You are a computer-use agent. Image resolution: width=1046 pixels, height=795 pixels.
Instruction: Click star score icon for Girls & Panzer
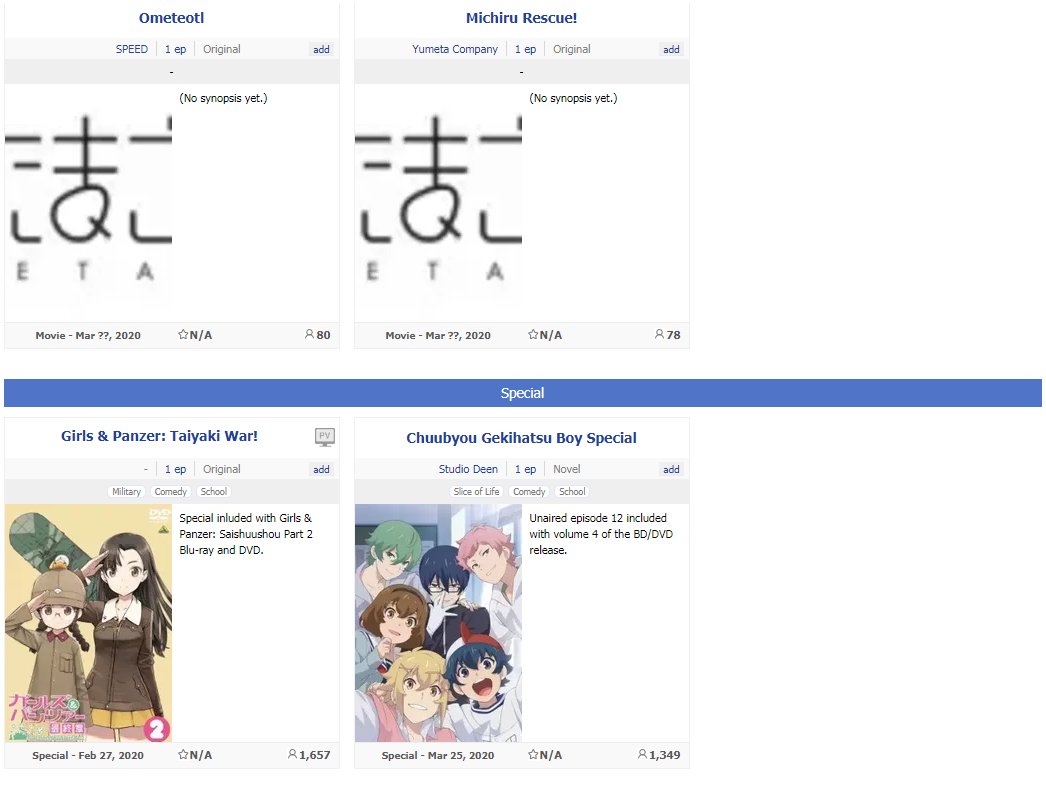tap(183, 755)
